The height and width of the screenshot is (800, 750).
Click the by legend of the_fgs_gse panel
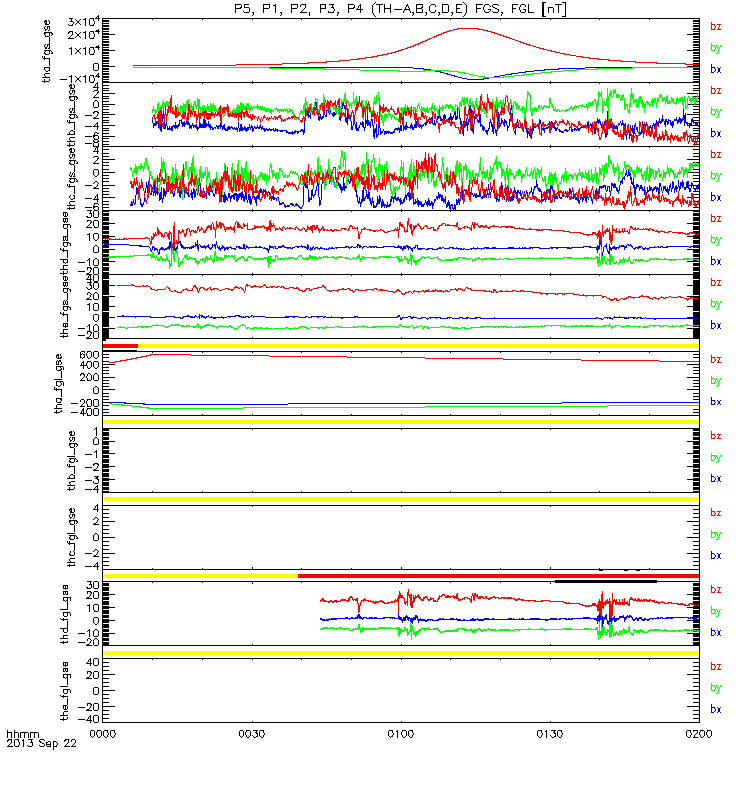[716, 304]
